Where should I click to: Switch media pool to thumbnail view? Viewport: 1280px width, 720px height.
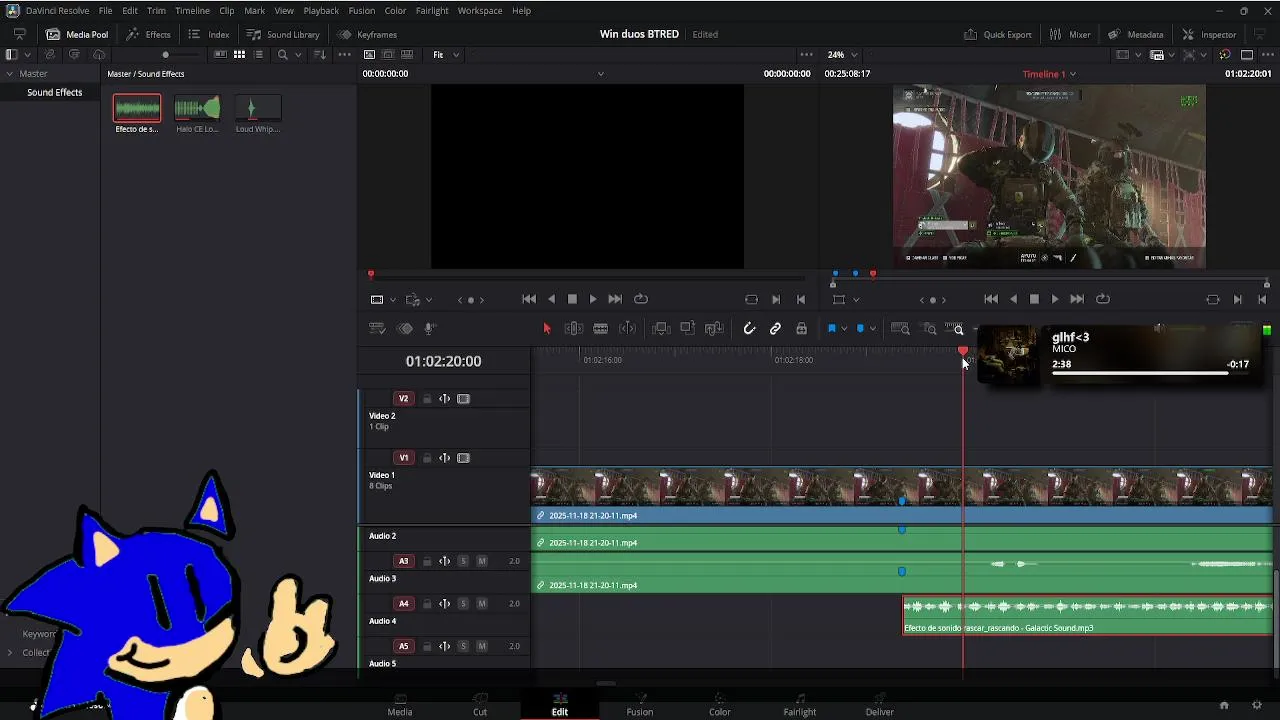[x=239, y=55]
